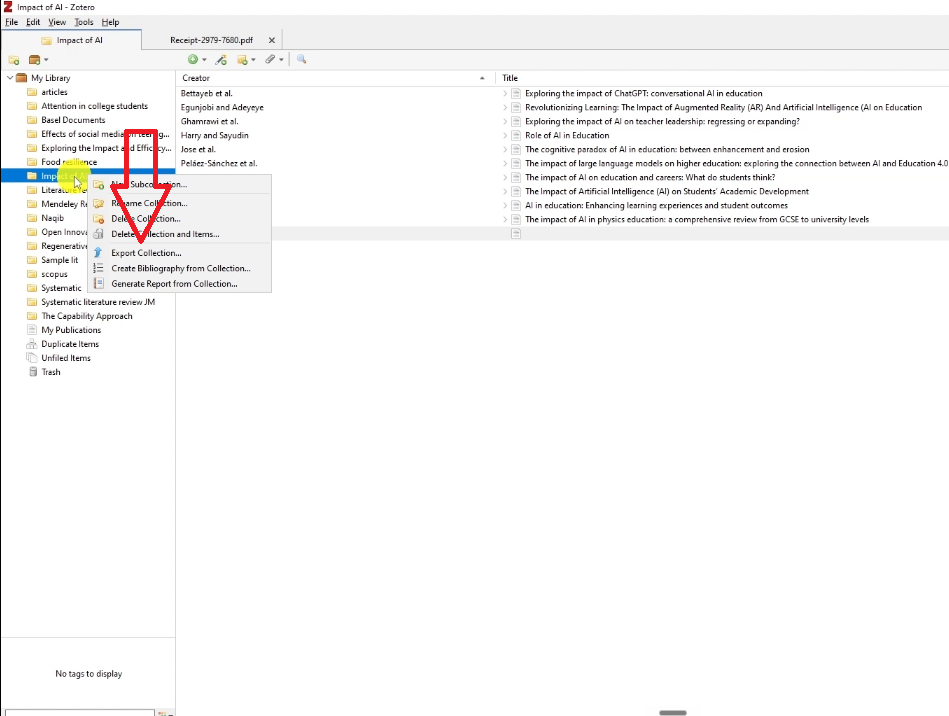Select the Bettayeb et al. creator cell

[x=206, y=93]
